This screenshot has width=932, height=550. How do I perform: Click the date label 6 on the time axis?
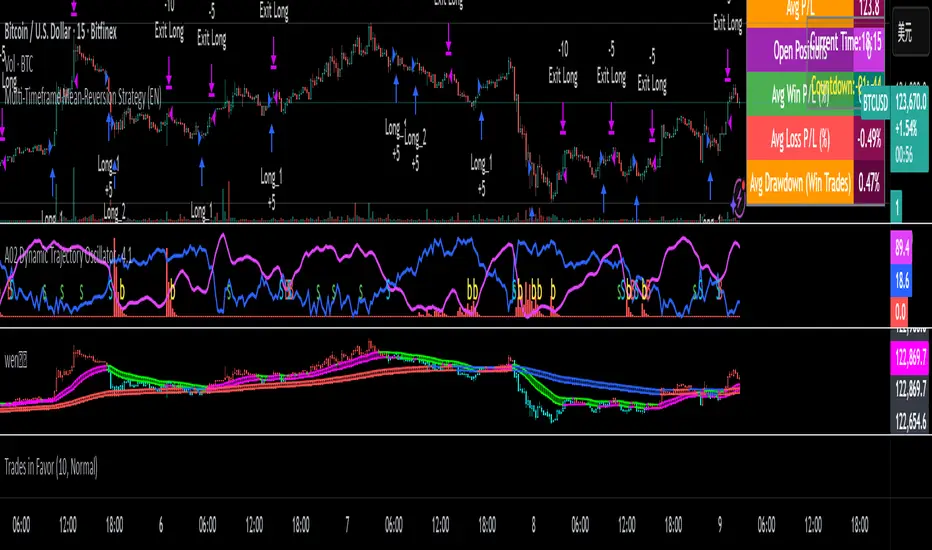click(160, 525)
